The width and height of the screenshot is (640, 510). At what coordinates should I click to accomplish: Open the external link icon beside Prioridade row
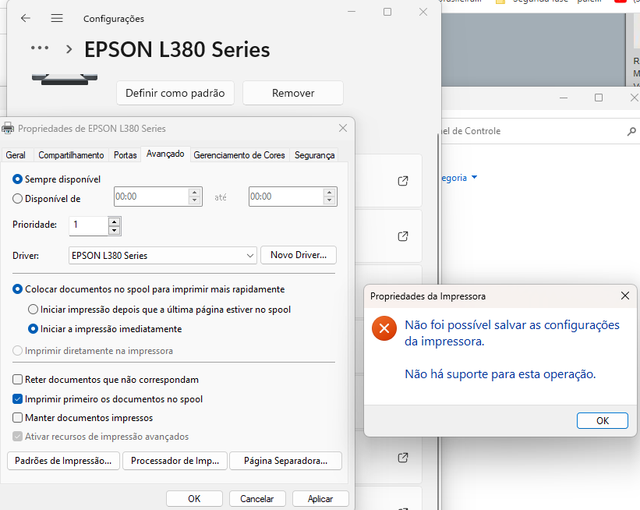[x=403, y=236]
